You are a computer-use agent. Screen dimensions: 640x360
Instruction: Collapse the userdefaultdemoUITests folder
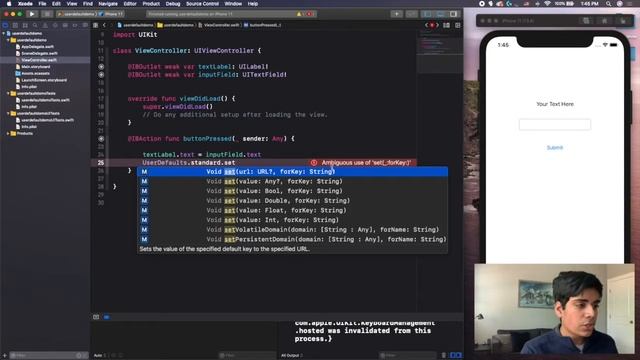[x=8, y=113]
